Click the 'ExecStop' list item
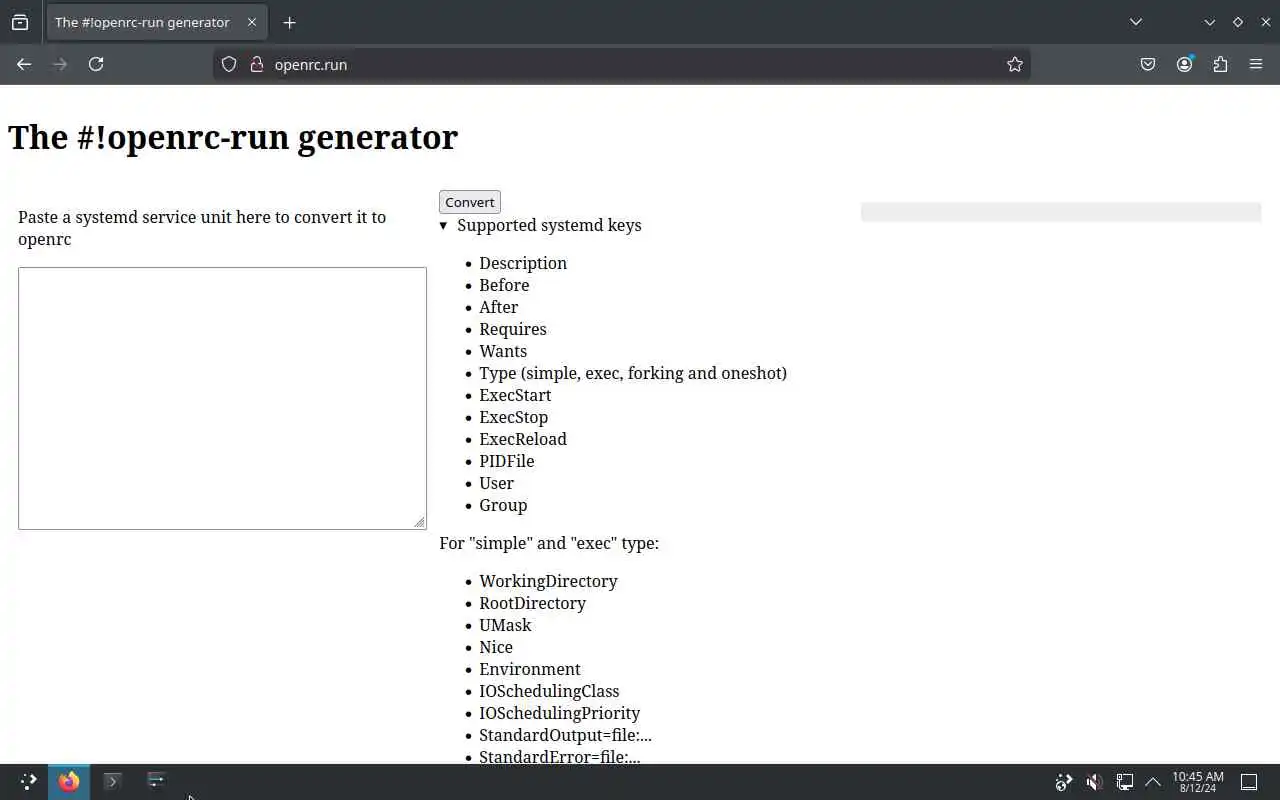1280x800 pixels. point(514,417)
